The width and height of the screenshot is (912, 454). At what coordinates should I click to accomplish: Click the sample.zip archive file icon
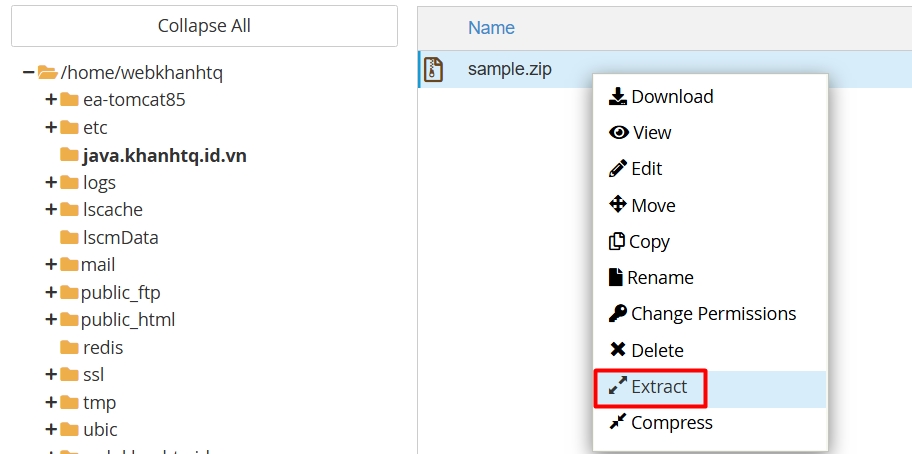click(433, 70)
